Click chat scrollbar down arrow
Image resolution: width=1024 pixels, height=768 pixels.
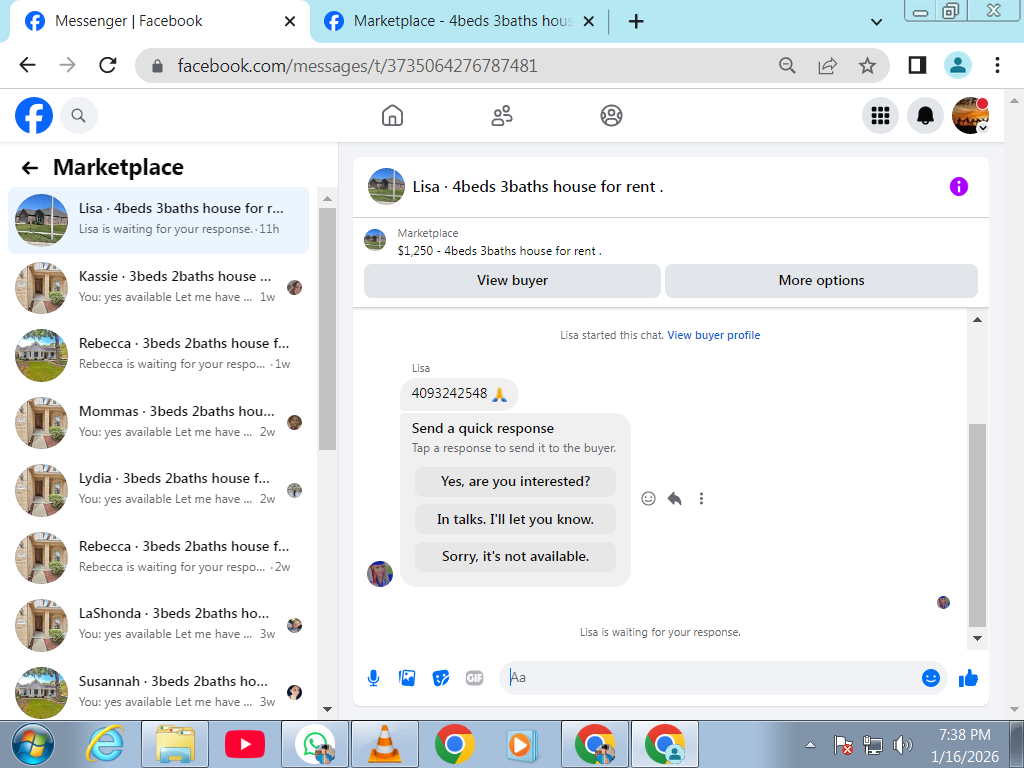pyautogui.click(x=978, y=639)
